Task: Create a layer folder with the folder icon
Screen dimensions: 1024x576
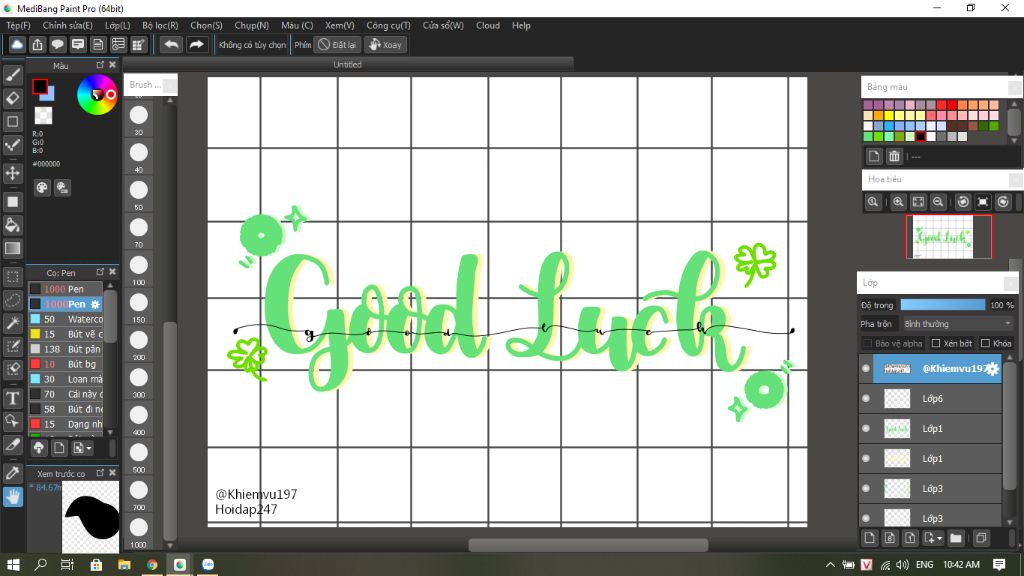Action: pos(955,538)
